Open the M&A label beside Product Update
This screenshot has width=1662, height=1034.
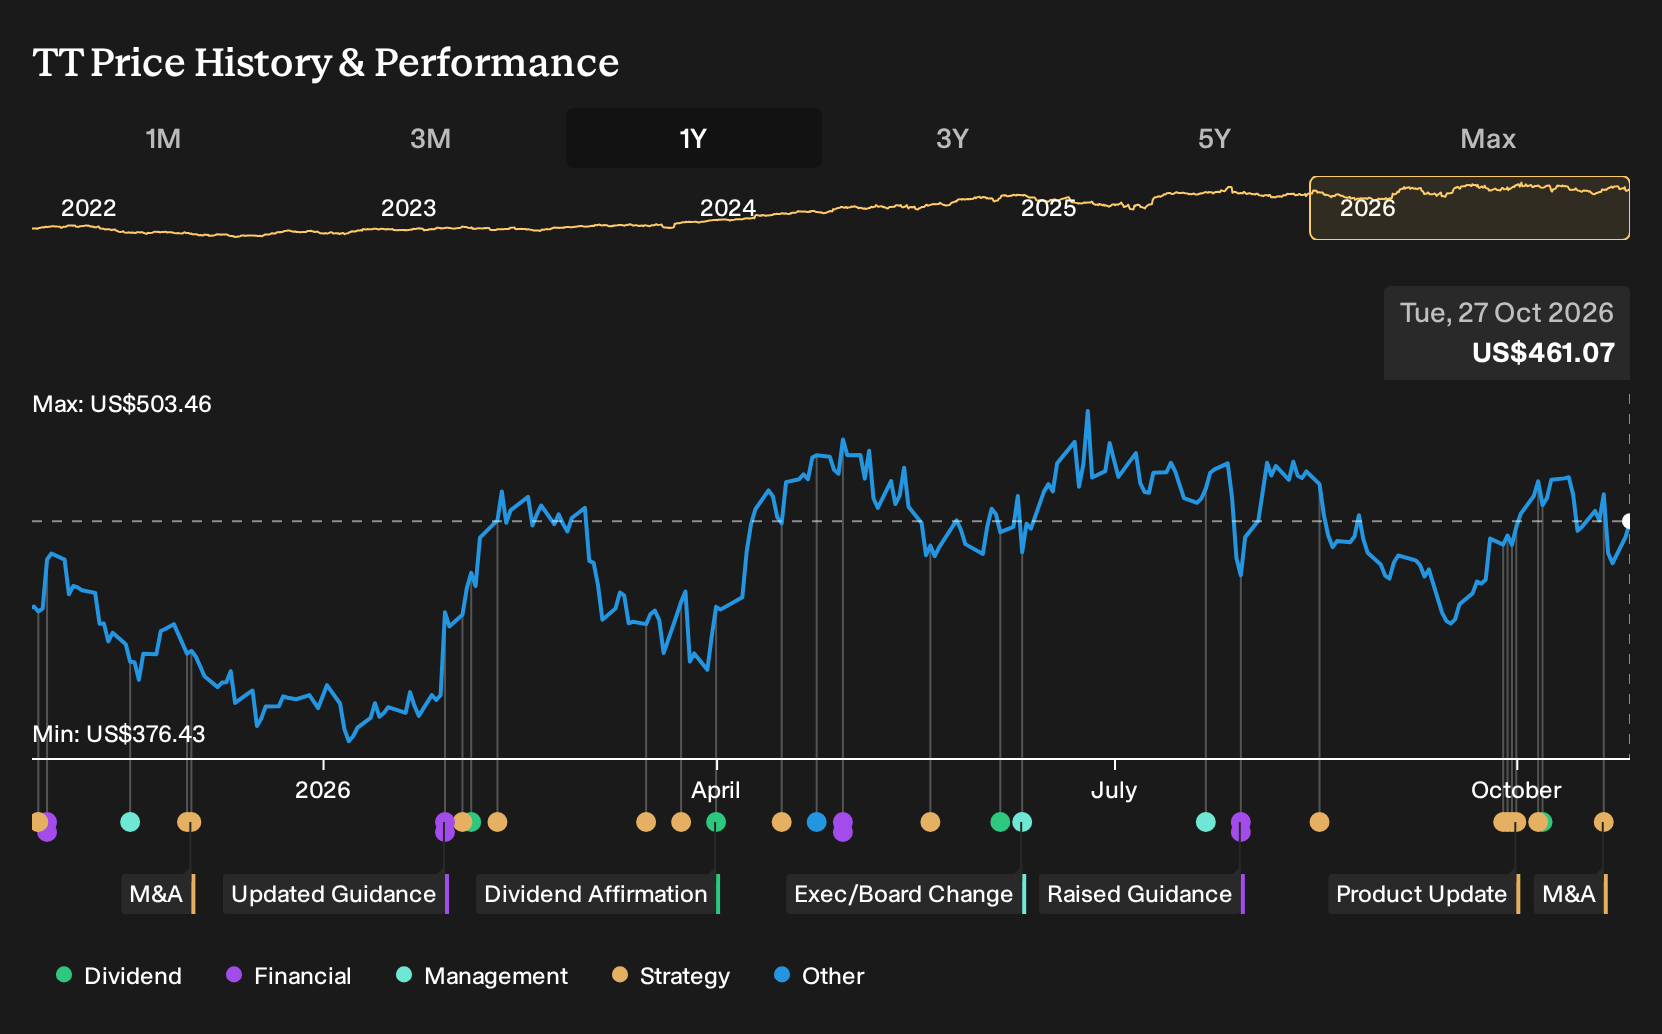[x=1571, y=894]
